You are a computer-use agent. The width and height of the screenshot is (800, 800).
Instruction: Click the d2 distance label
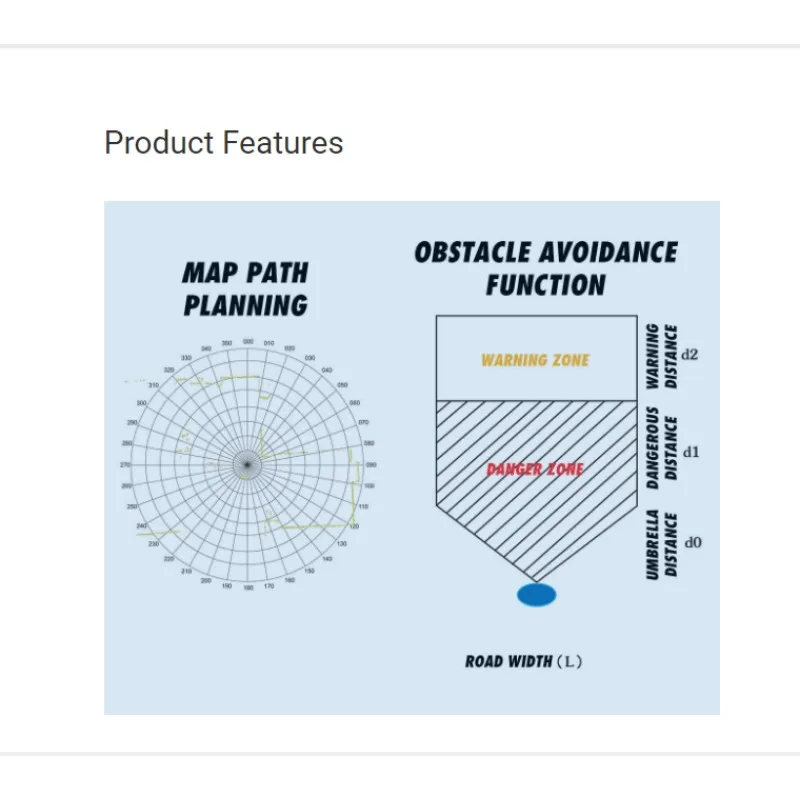pos(690,354)
